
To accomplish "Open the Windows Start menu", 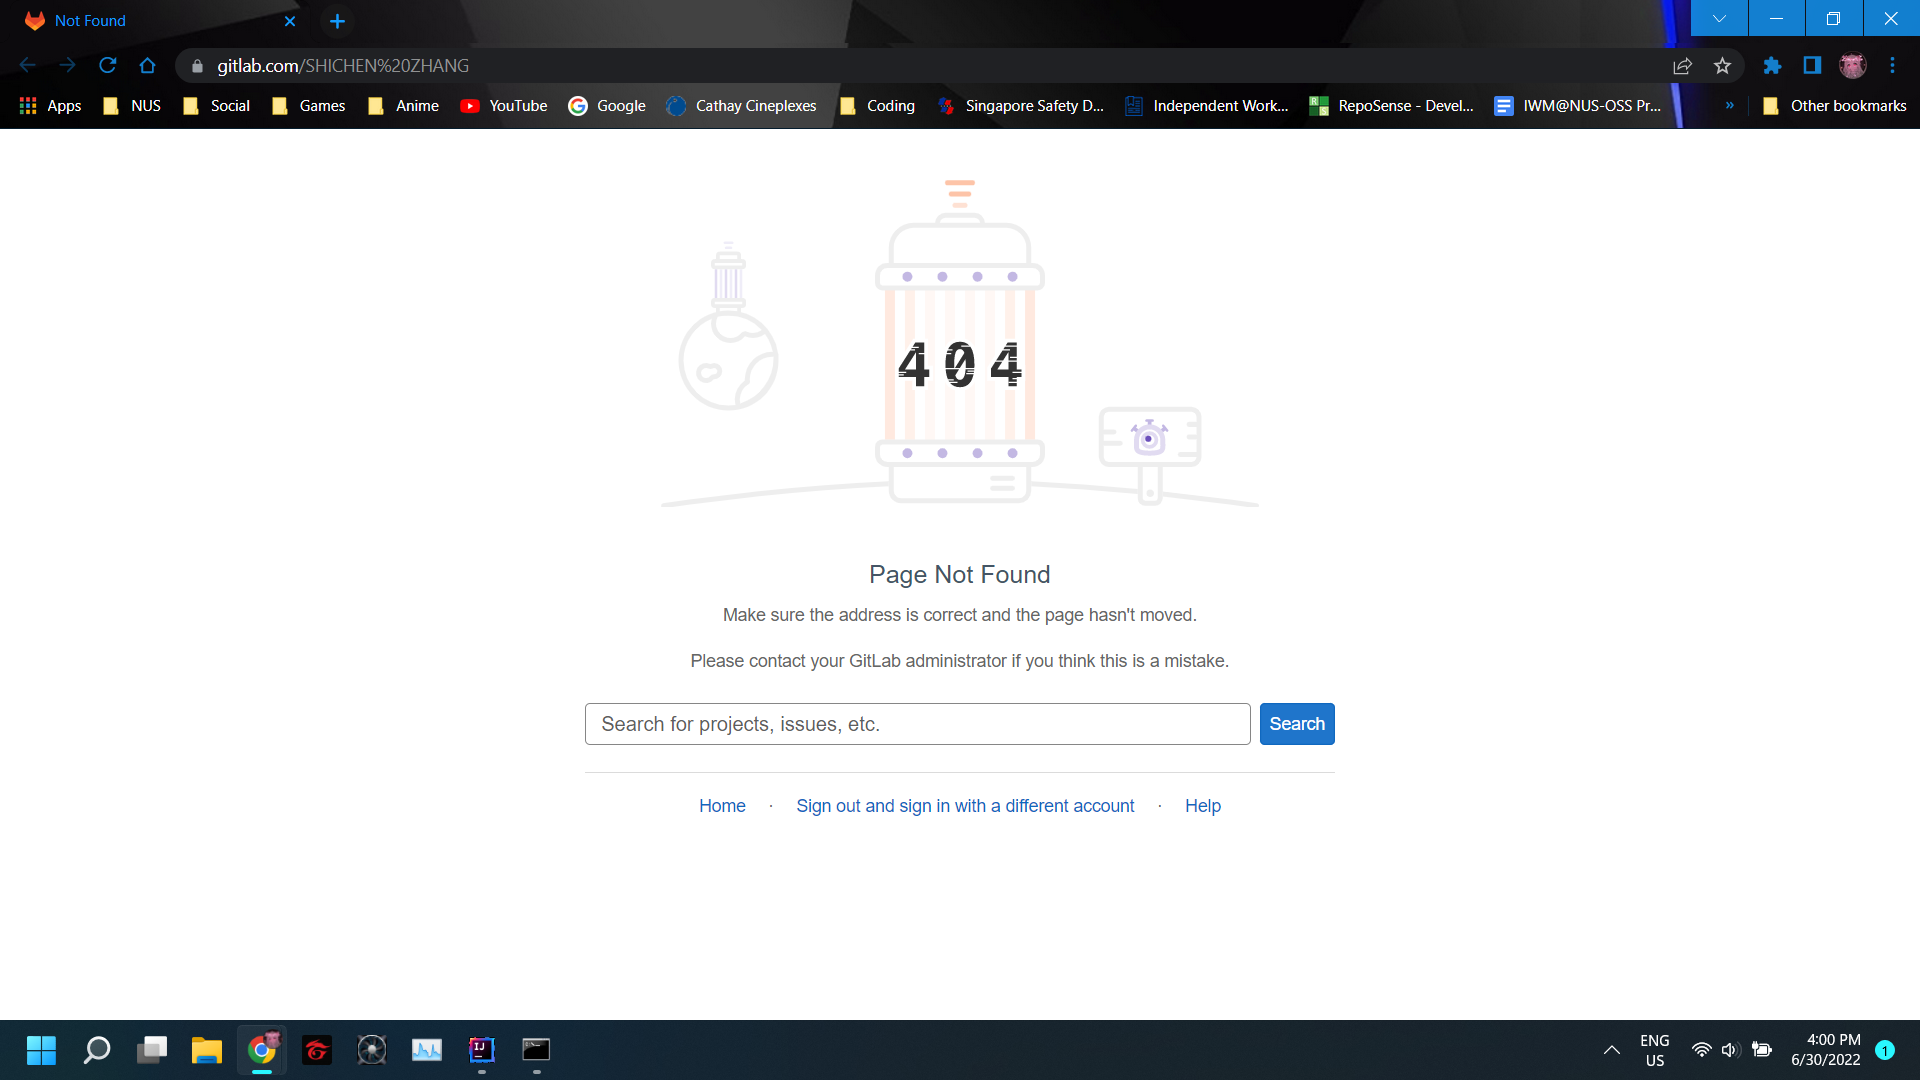I will 41,1050.
